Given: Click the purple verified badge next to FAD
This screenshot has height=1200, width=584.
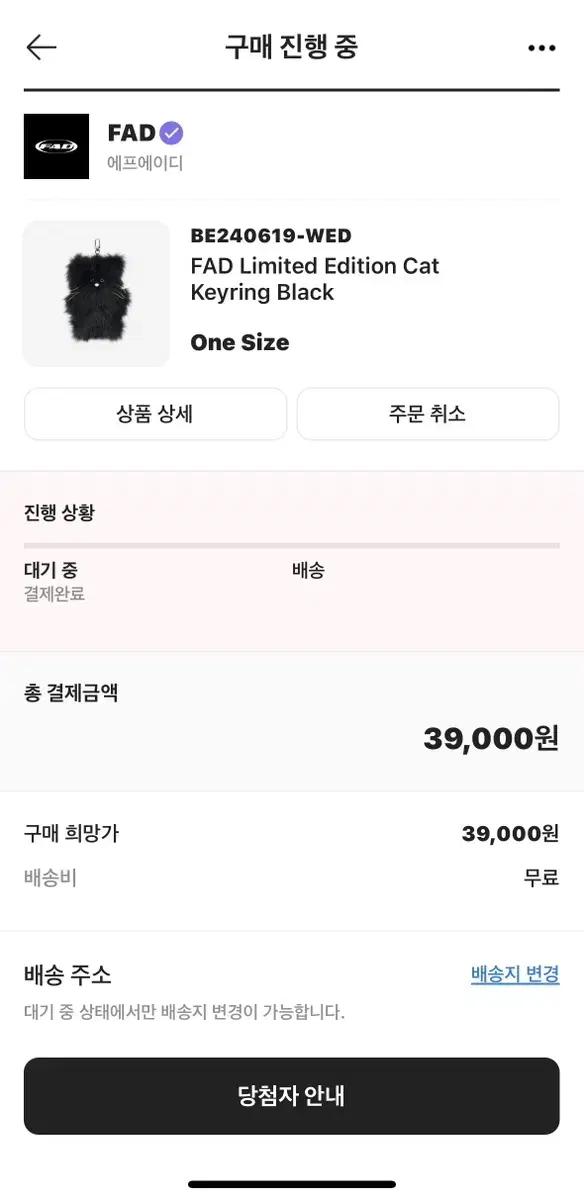Looking at the screenshot, I should [172, 131].
